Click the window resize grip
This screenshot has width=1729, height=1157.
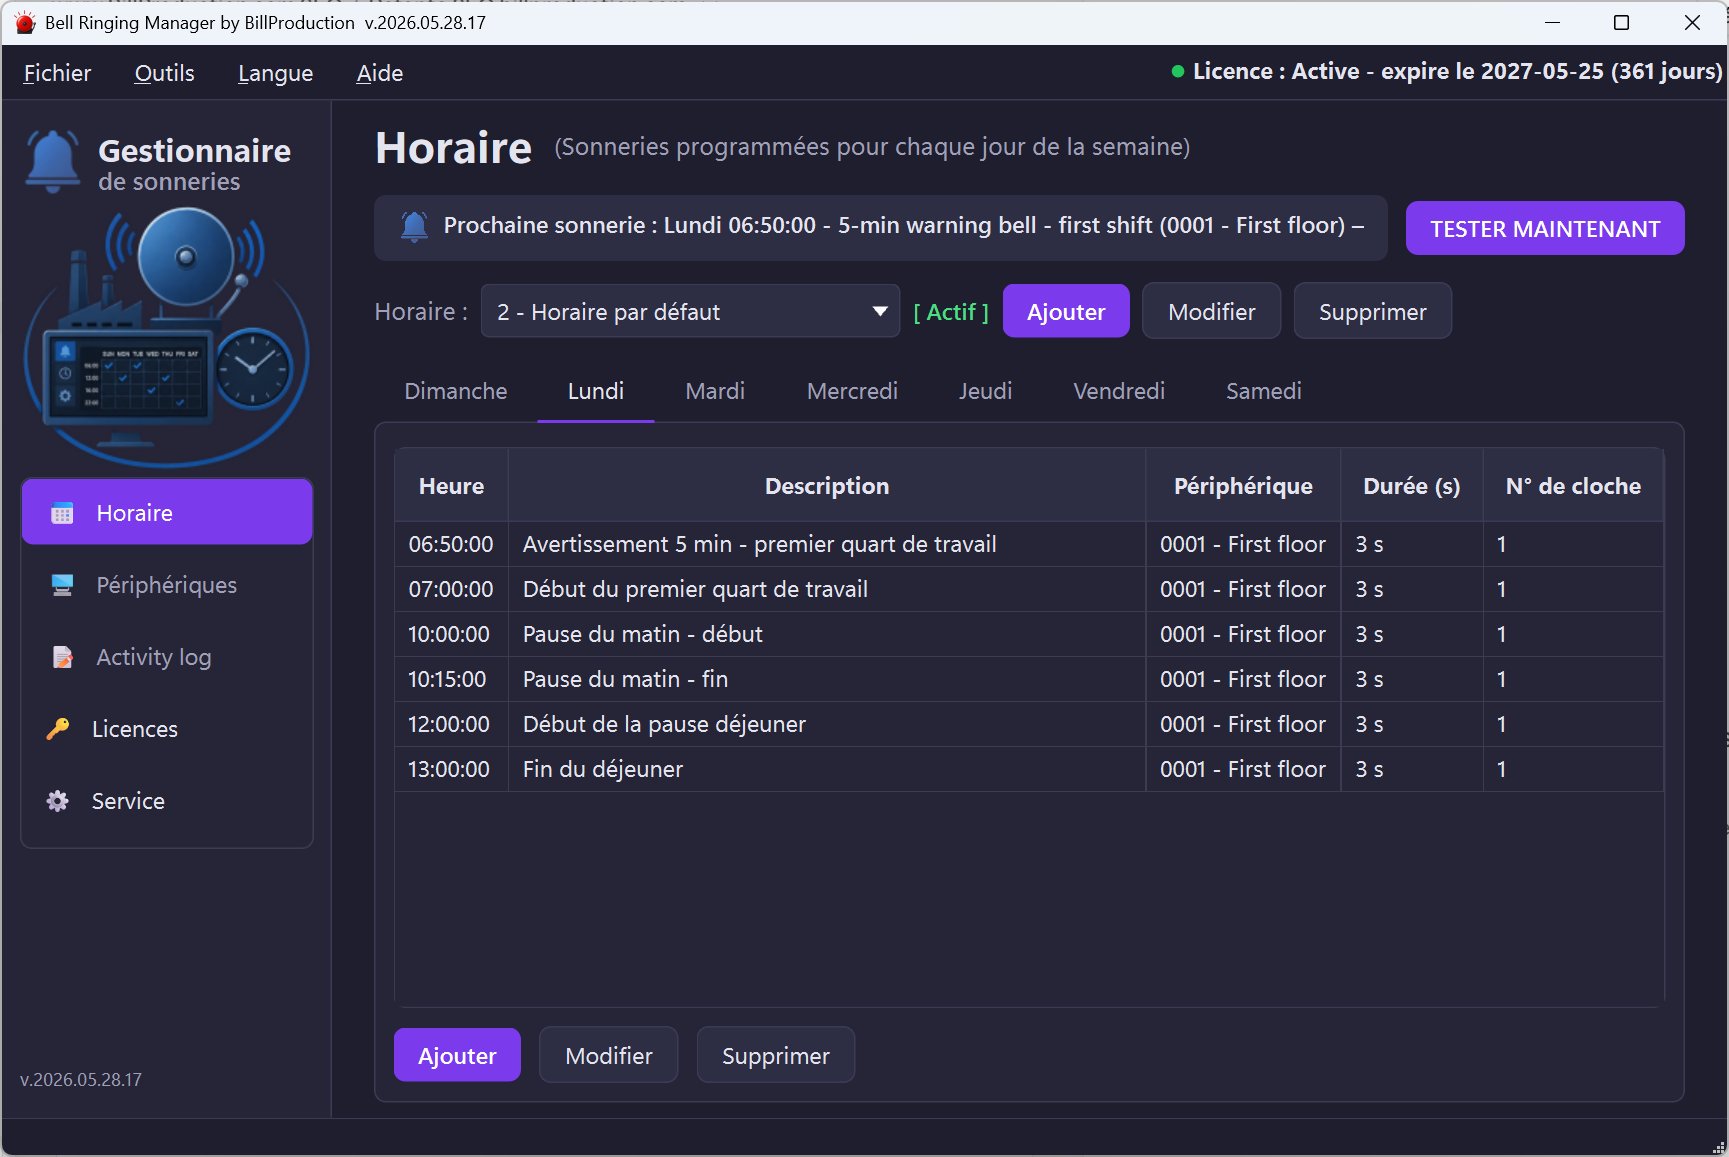[x=1718, y=1147]
